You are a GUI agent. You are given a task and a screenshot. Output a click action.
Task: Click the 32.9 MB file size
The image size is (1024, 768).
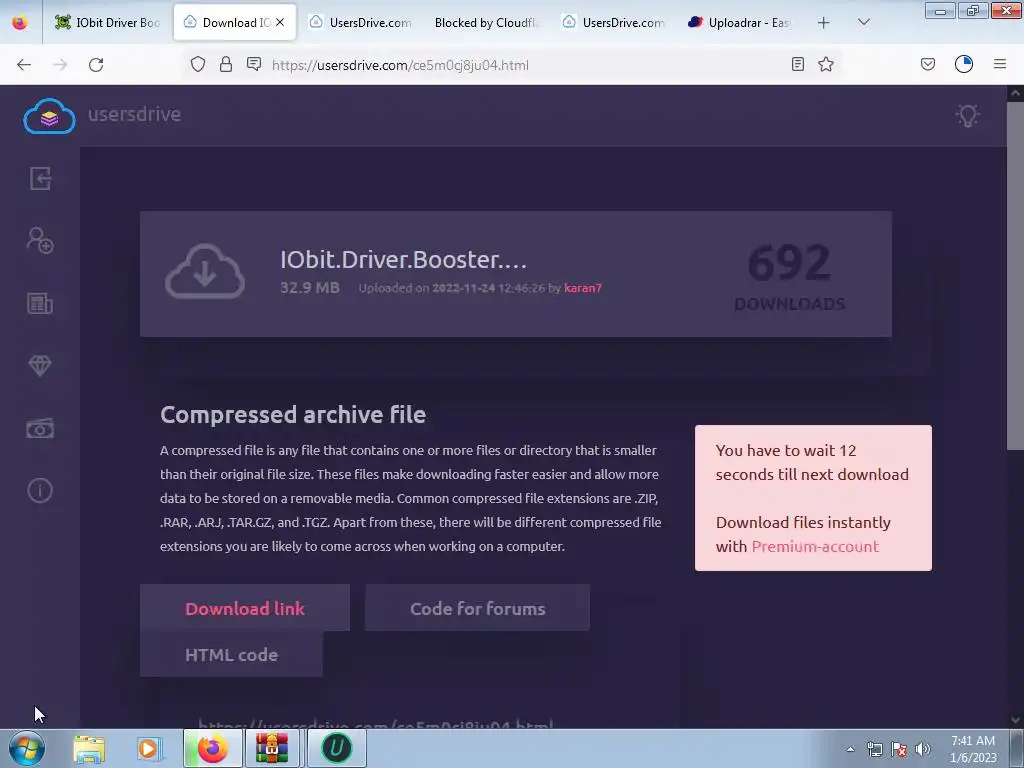coord(310,287)
